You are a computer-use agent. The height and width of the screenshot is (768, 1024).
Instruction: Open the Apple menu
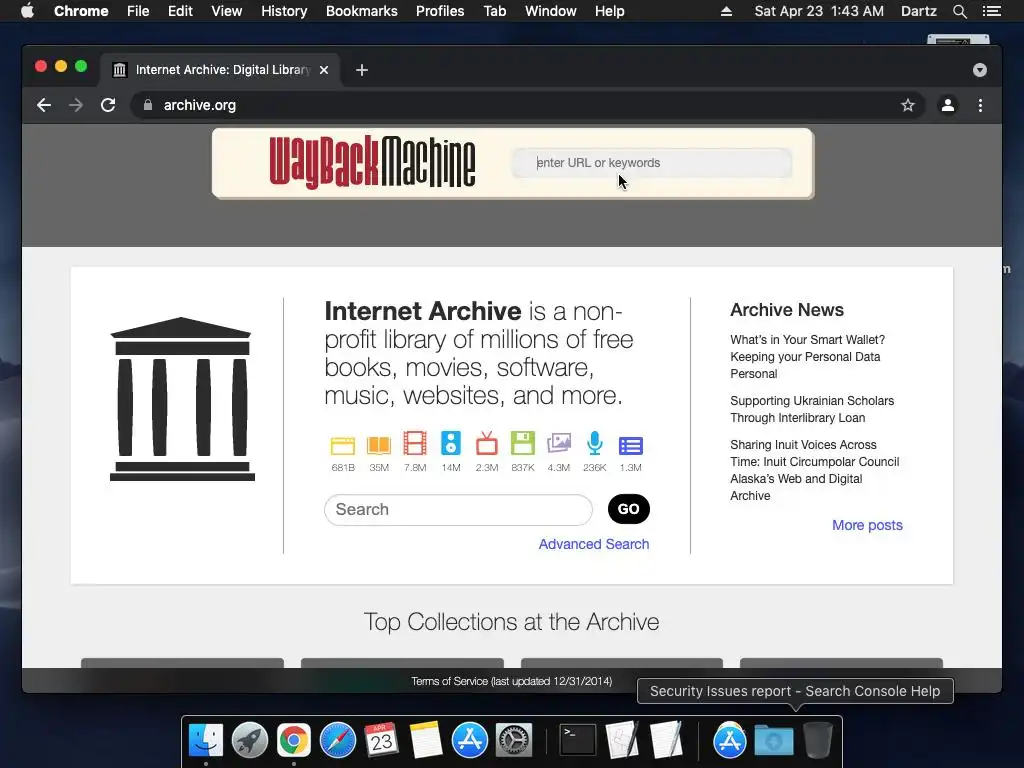tap(27, 11)
